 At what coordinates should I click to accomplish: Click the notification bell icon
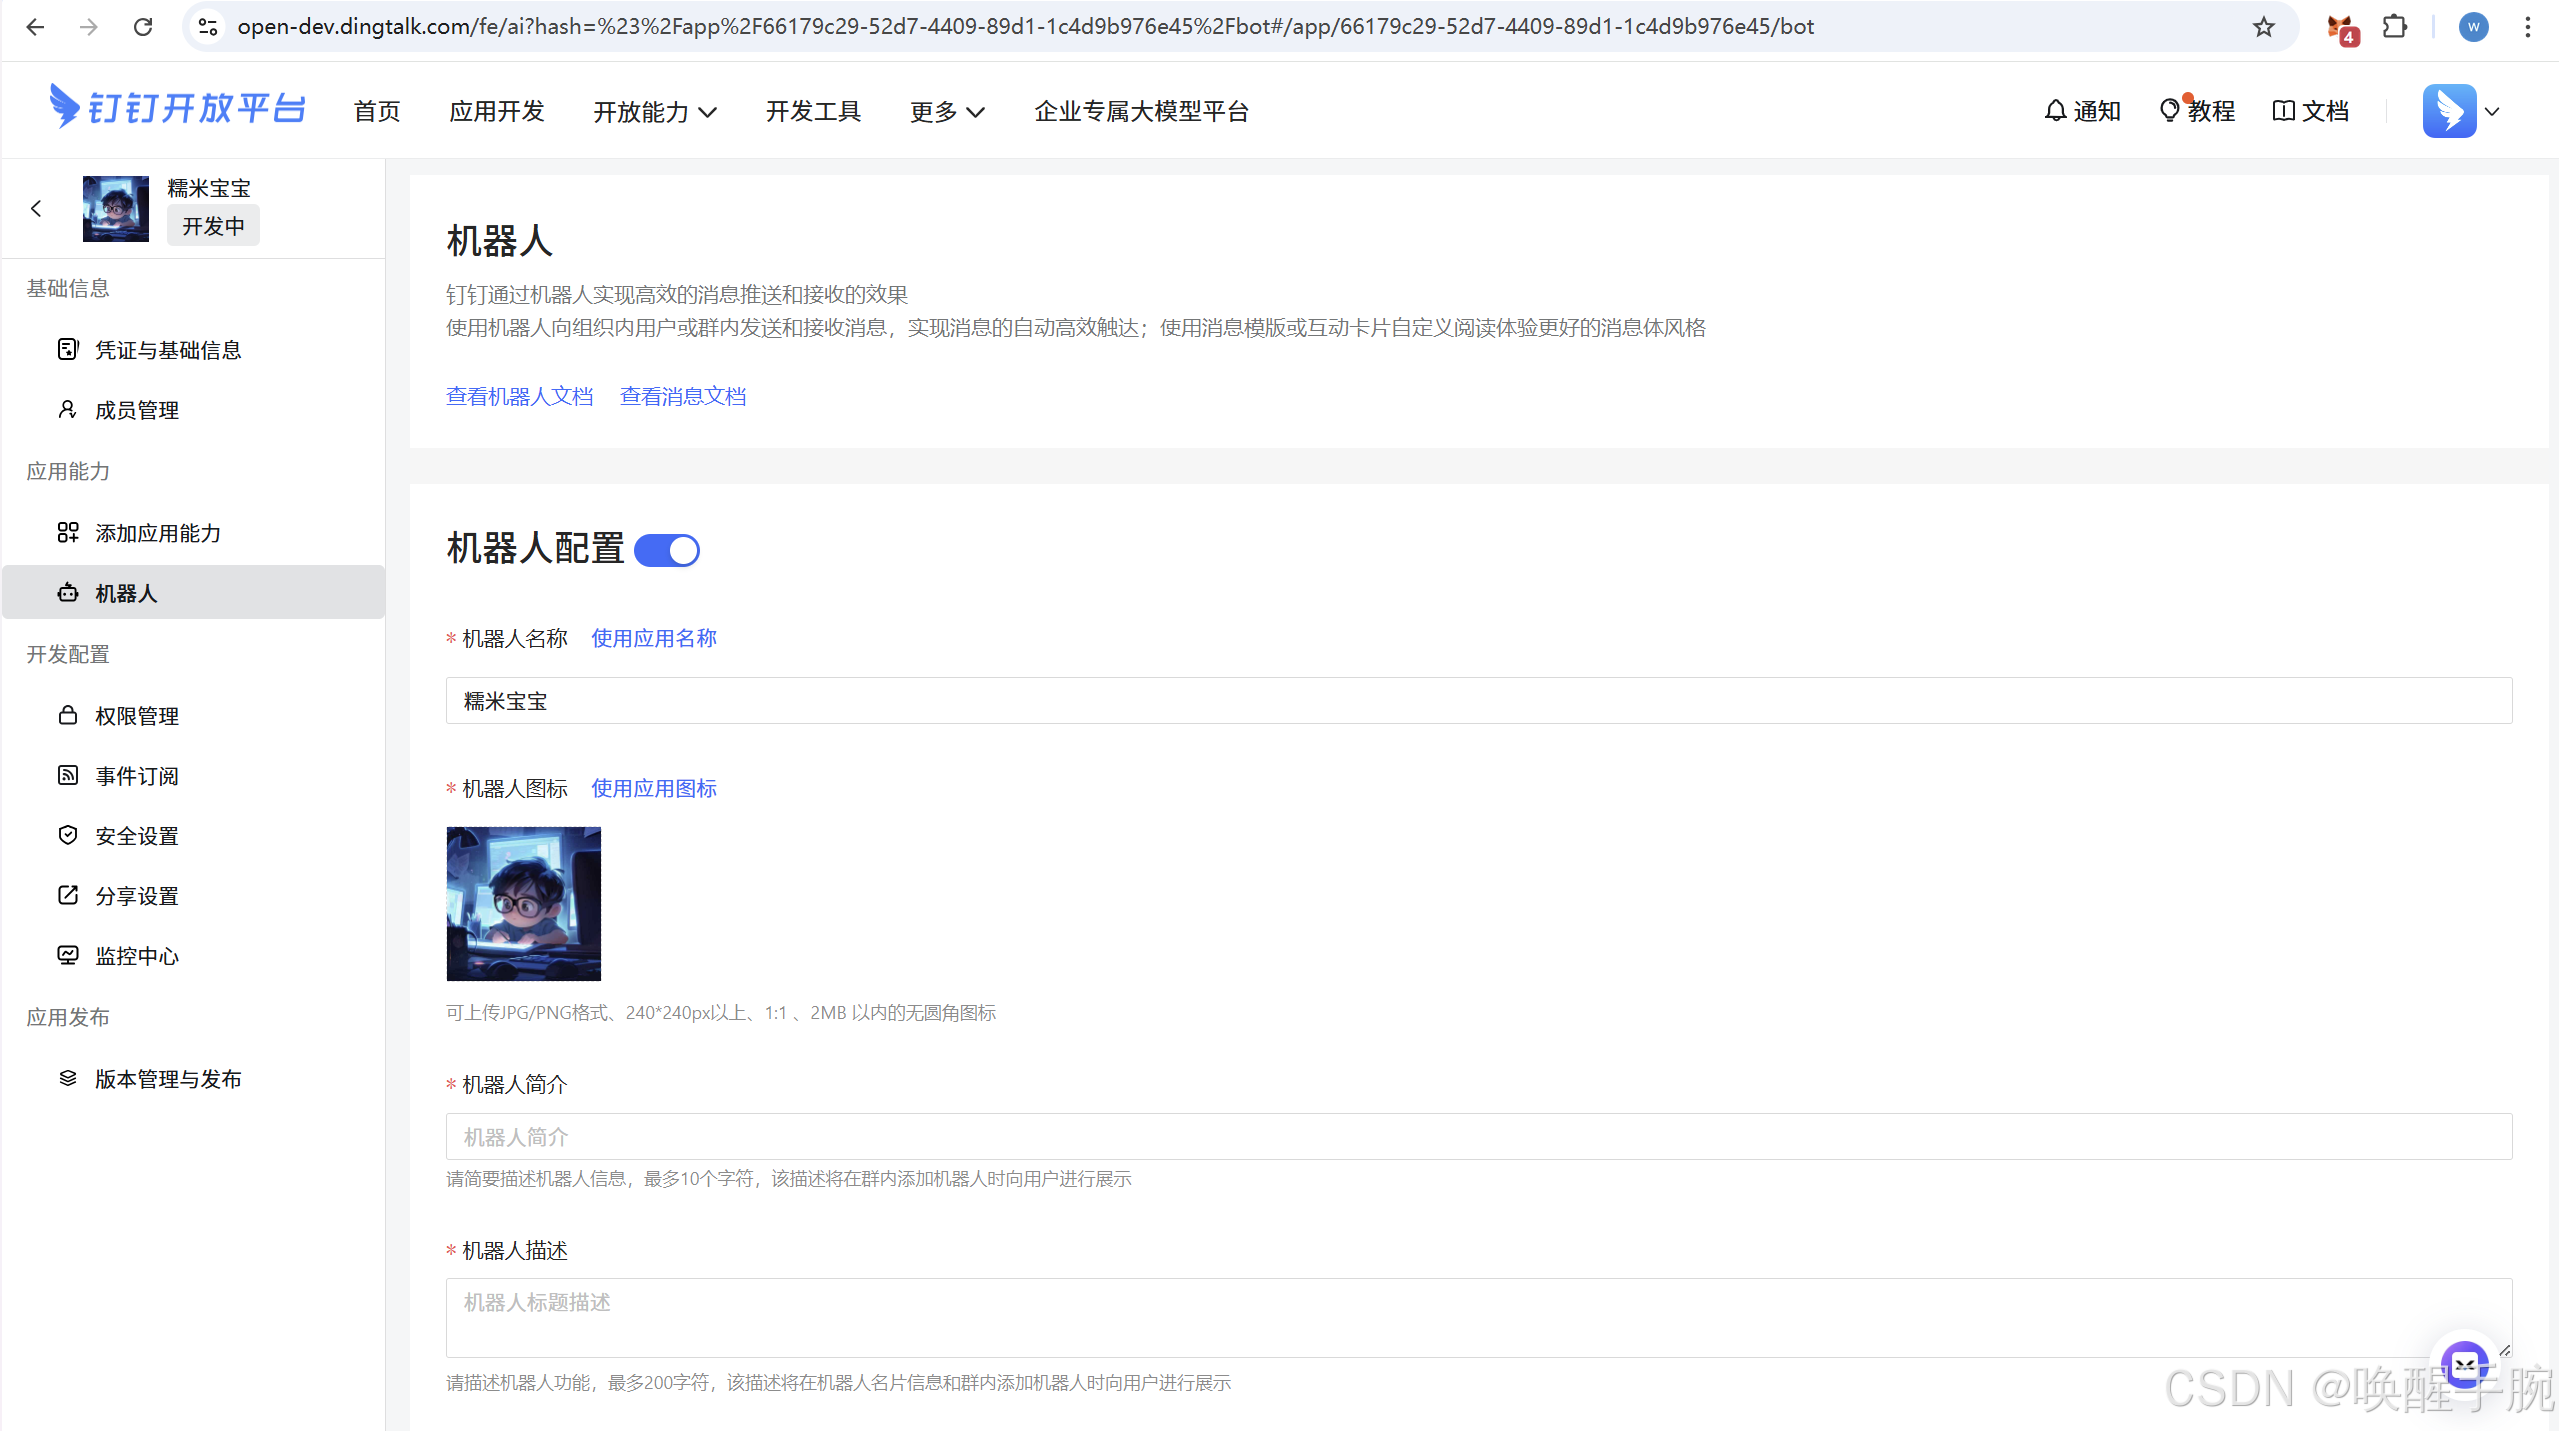2055,111
